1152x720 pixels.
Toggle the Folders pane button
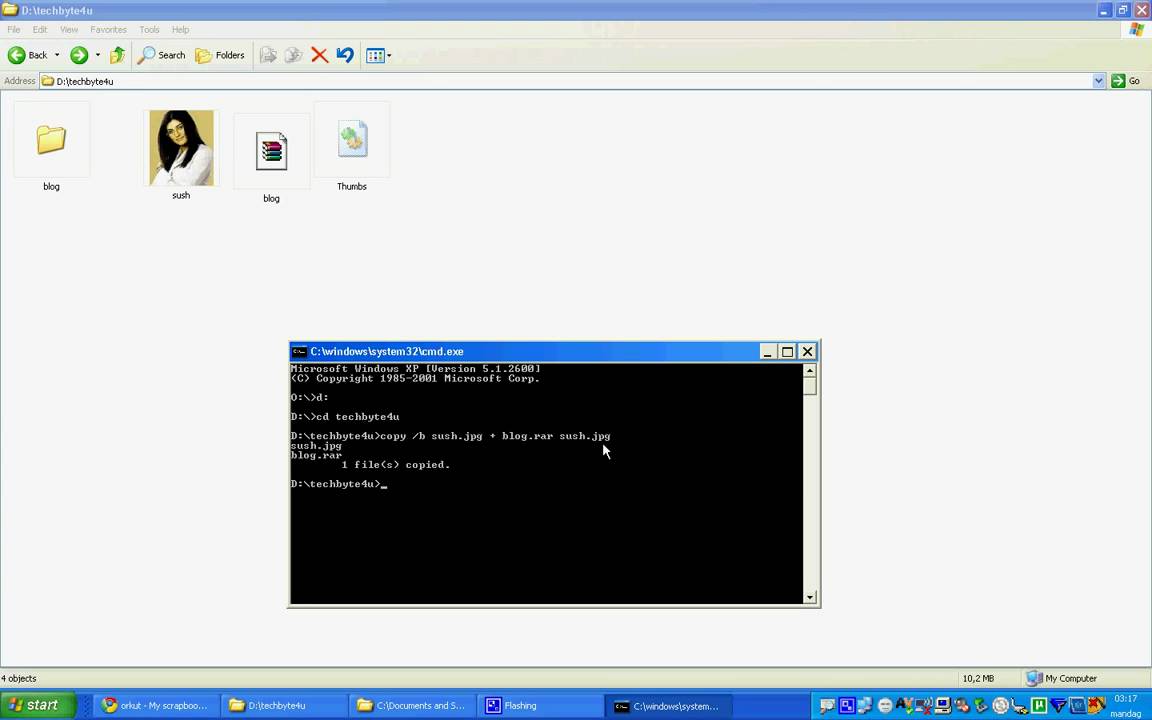tap(220, 55)
